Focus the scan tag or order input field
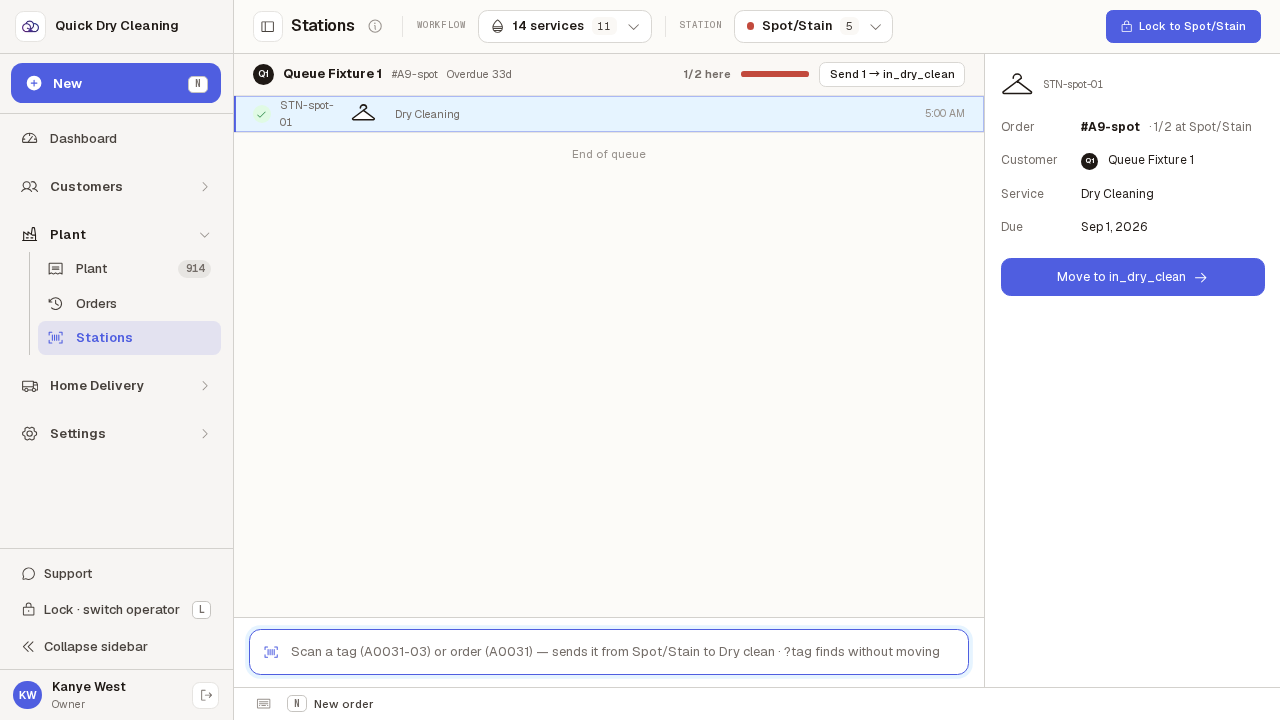The image size is (1280, 720). [x=609, y=652]
